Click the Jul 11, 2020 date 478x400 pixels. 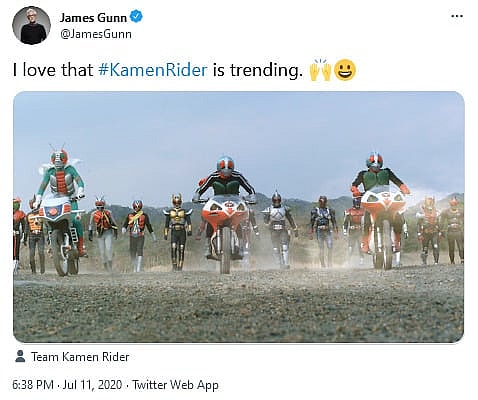click(92, 385)
